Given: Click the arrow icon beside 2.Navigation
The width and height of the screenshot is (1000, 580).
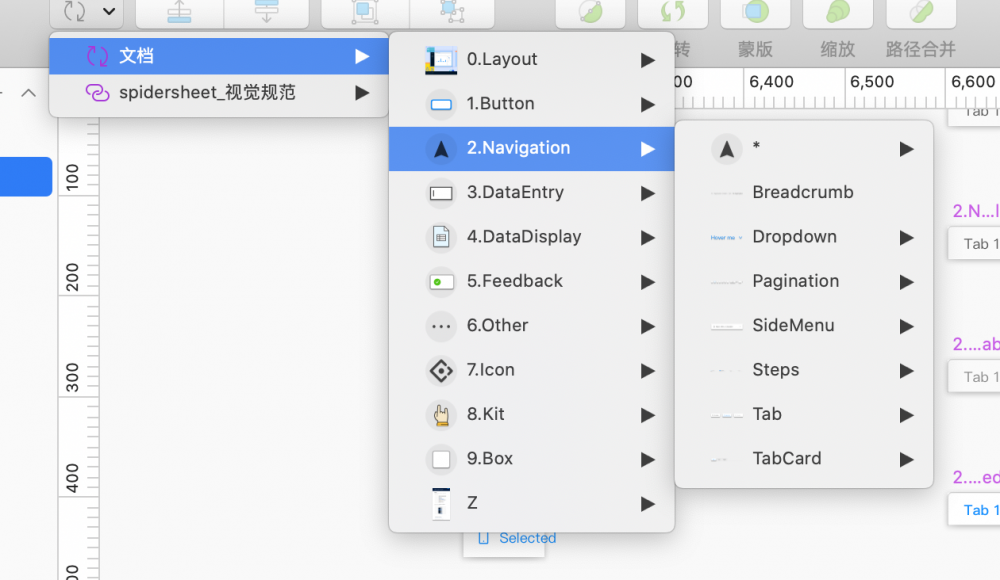Looking at the screenshot, I should point(441,149).
